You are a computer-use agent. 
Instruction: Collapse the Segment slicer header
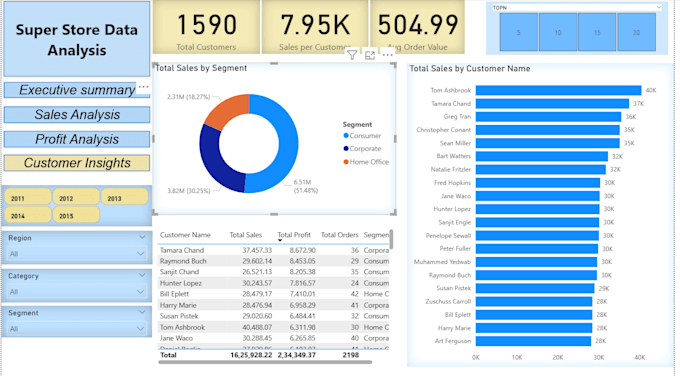click(142, 312)
